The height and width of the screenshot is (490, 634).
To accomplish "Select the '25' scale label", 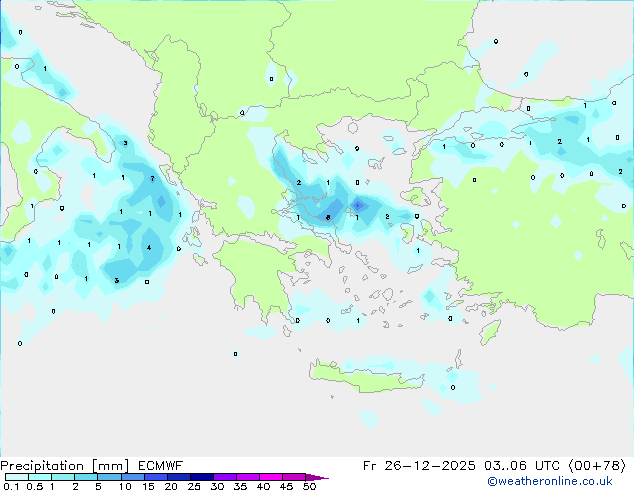I will click(194, 486).
